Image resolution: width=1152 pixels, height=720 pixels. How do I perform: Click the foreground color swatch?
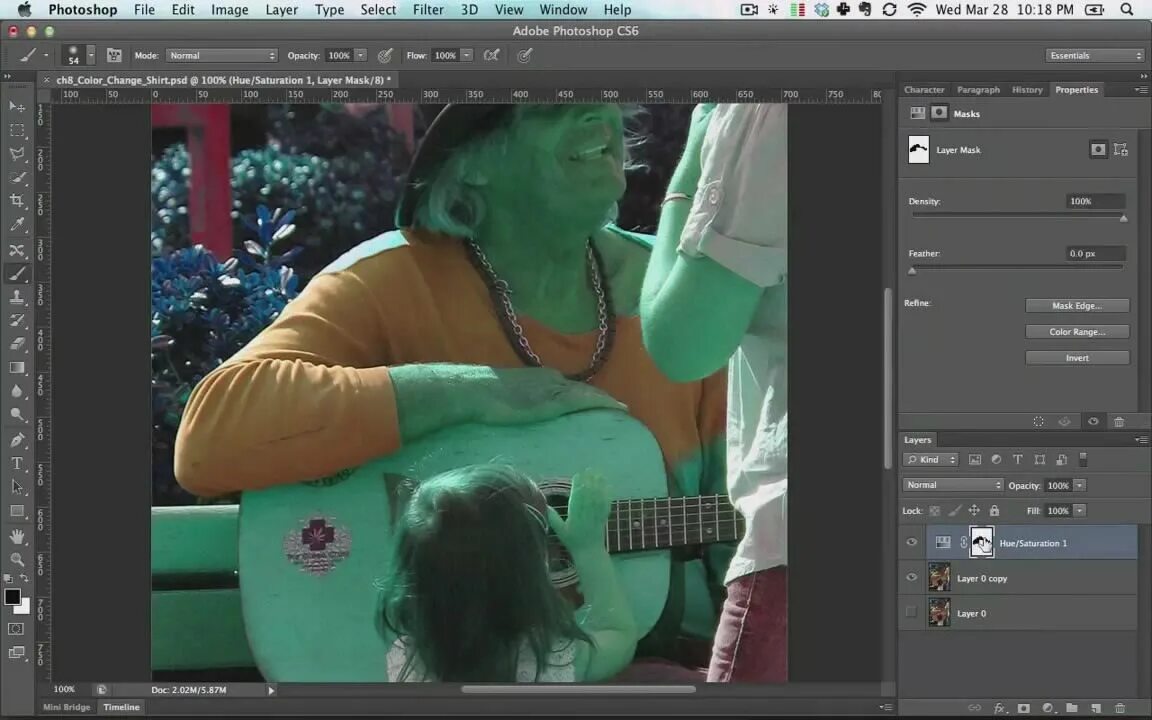12,597
